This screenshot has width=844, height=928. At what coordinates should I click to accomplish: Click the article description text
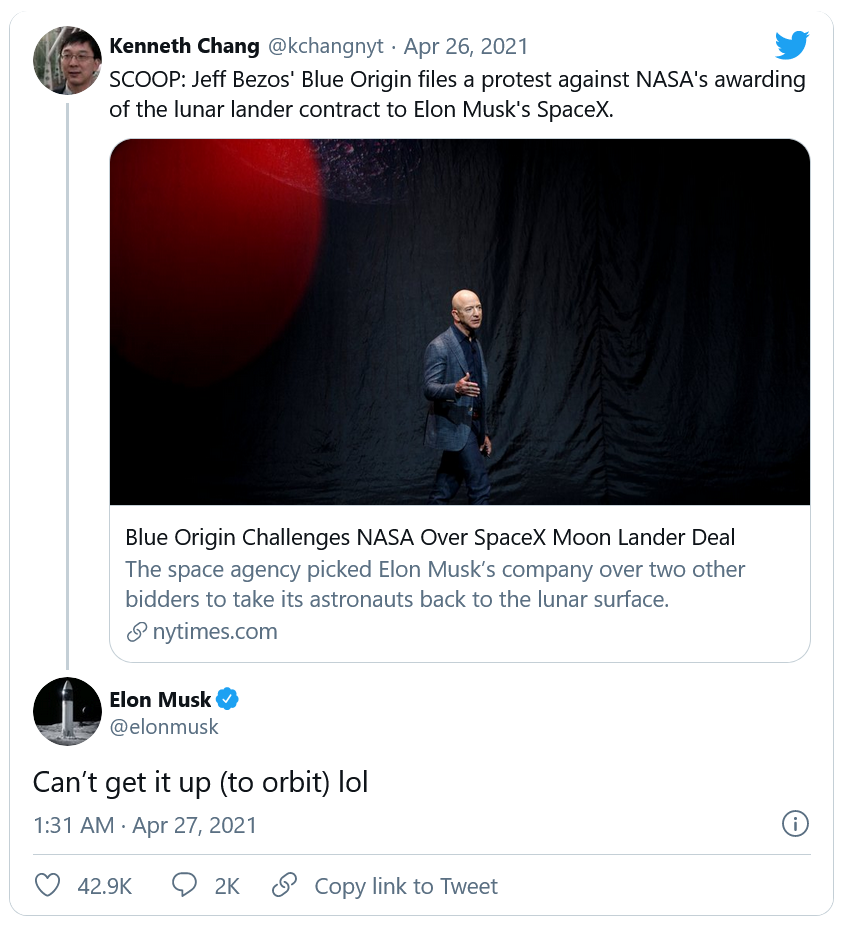(x=435, y=584)
